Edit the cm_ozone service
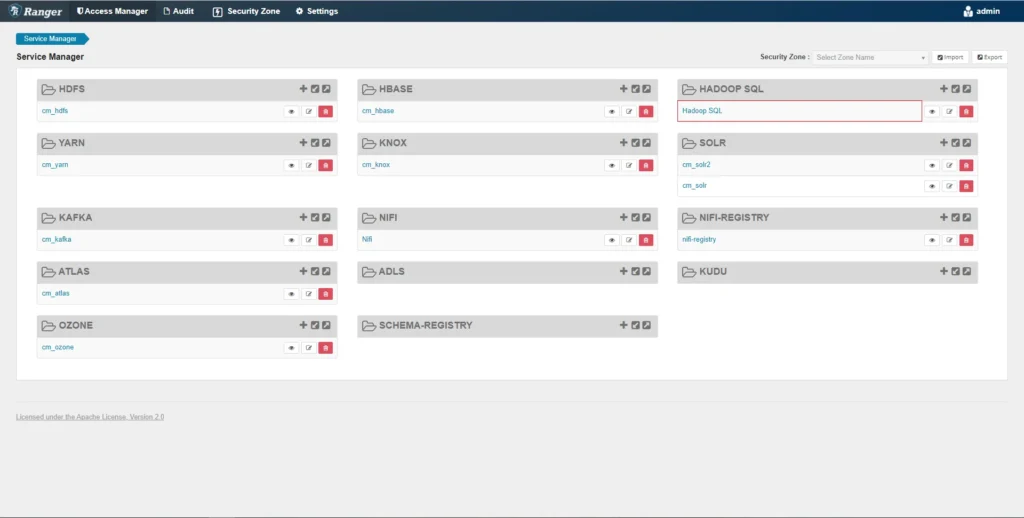This screenshot has height=518, width=1024. [x=309, y=348]
